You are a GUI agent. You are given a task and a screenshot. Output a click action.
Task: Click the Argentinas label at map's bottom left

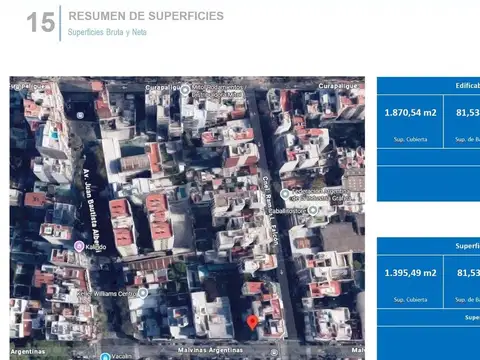[28, 351]
